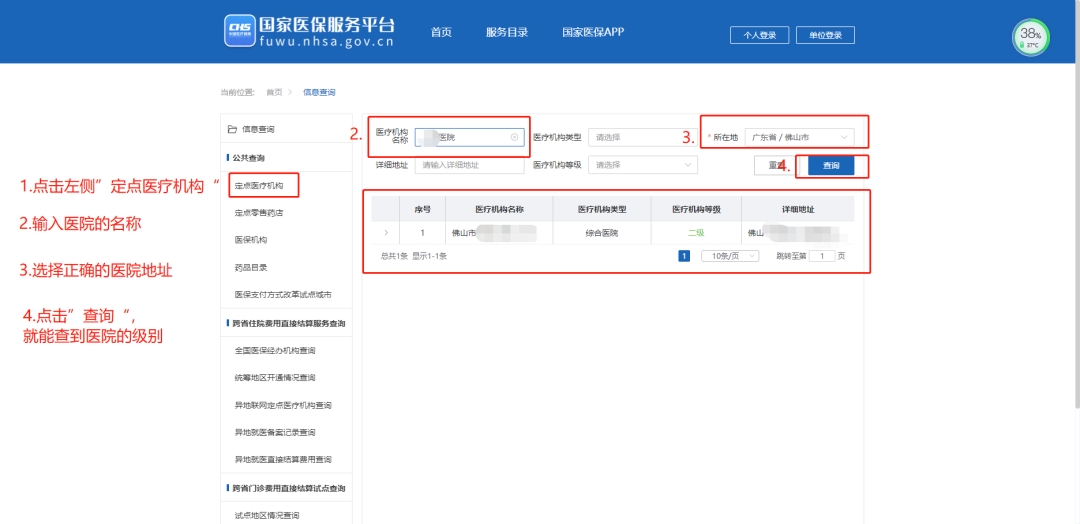Open the 医疗机构类型 dropdown
This screenshot has width=1080, height=524.
[643, 137]
